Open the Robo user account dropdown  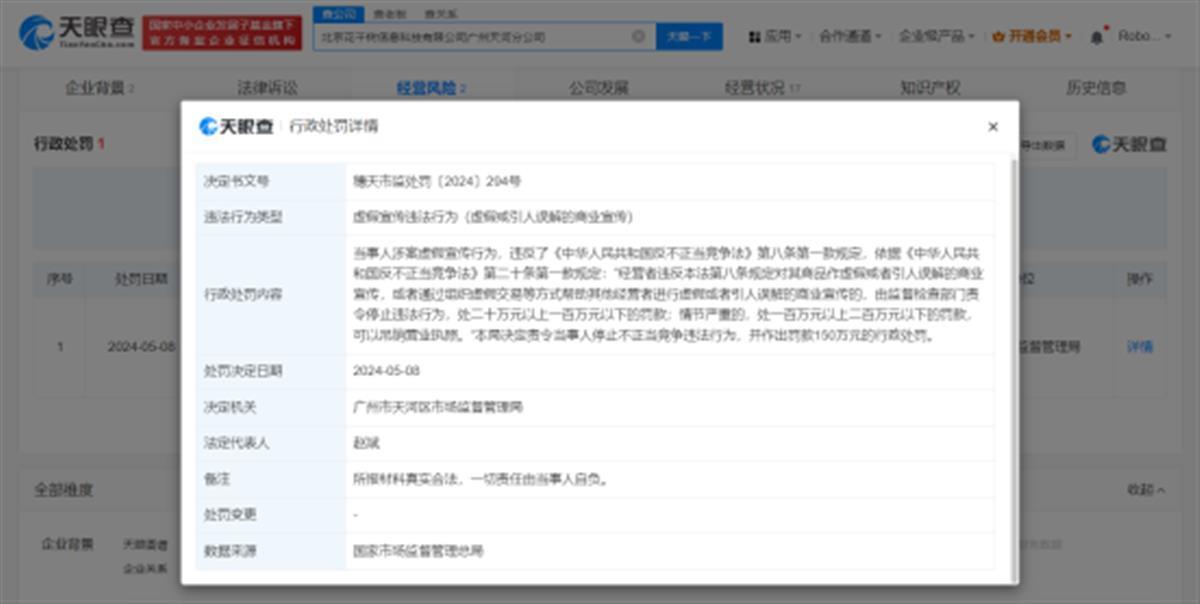1144,37
